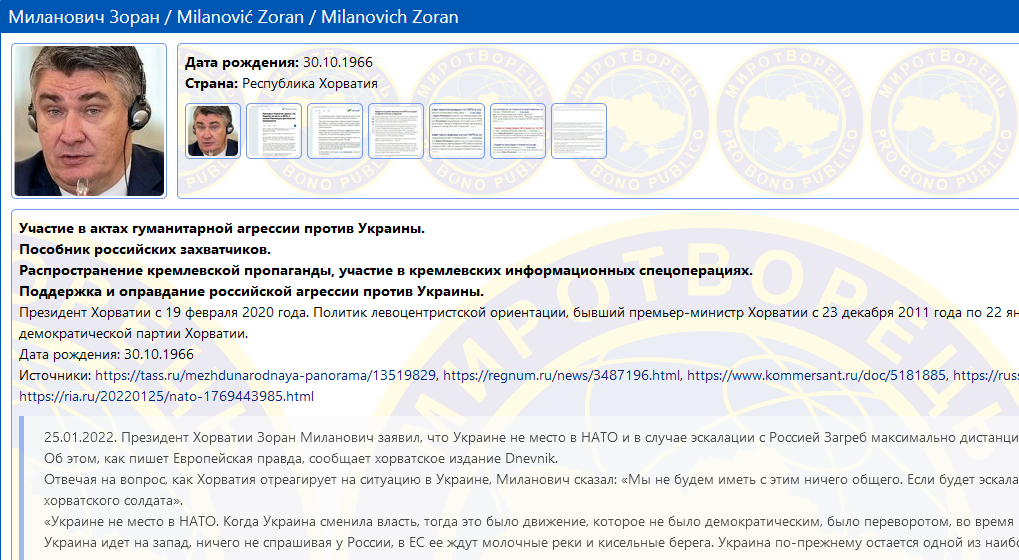Viewport: 1019px width, 560px height.
Task: Click the bold heading 'Пособник российских захватчиков'
Action: pos(145,249)
